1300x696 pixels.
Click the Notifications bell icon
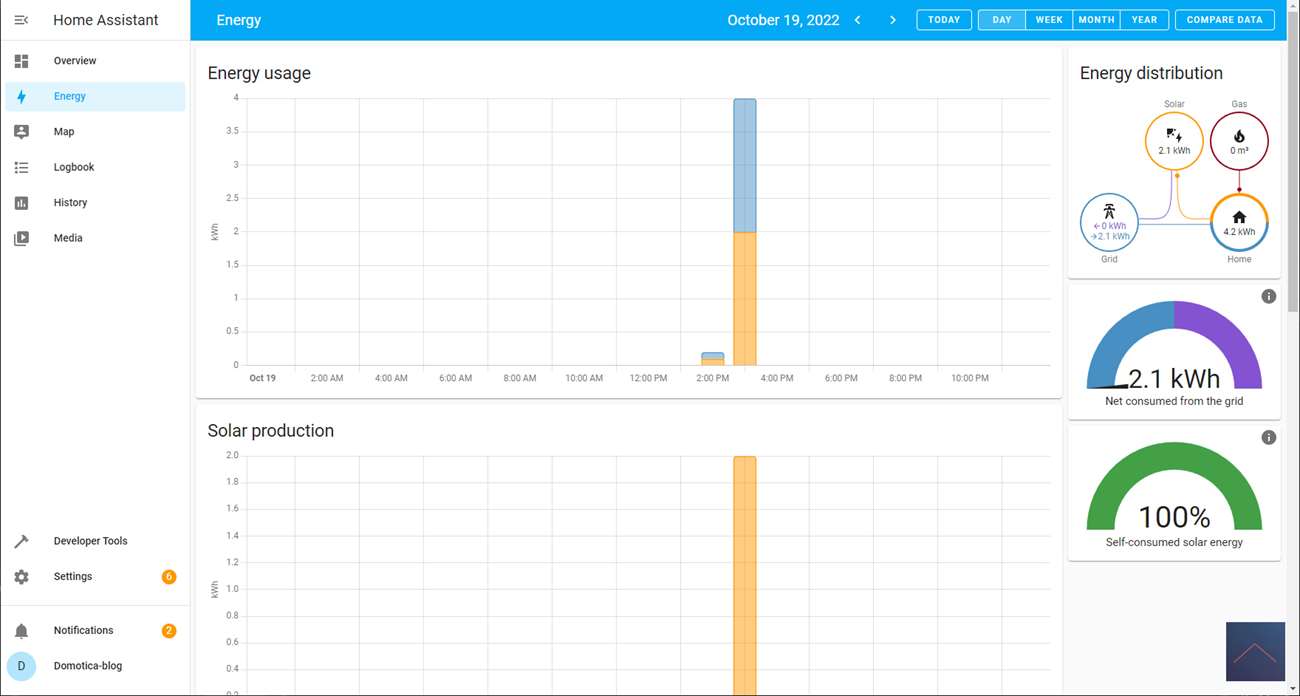tap(21, 631)
